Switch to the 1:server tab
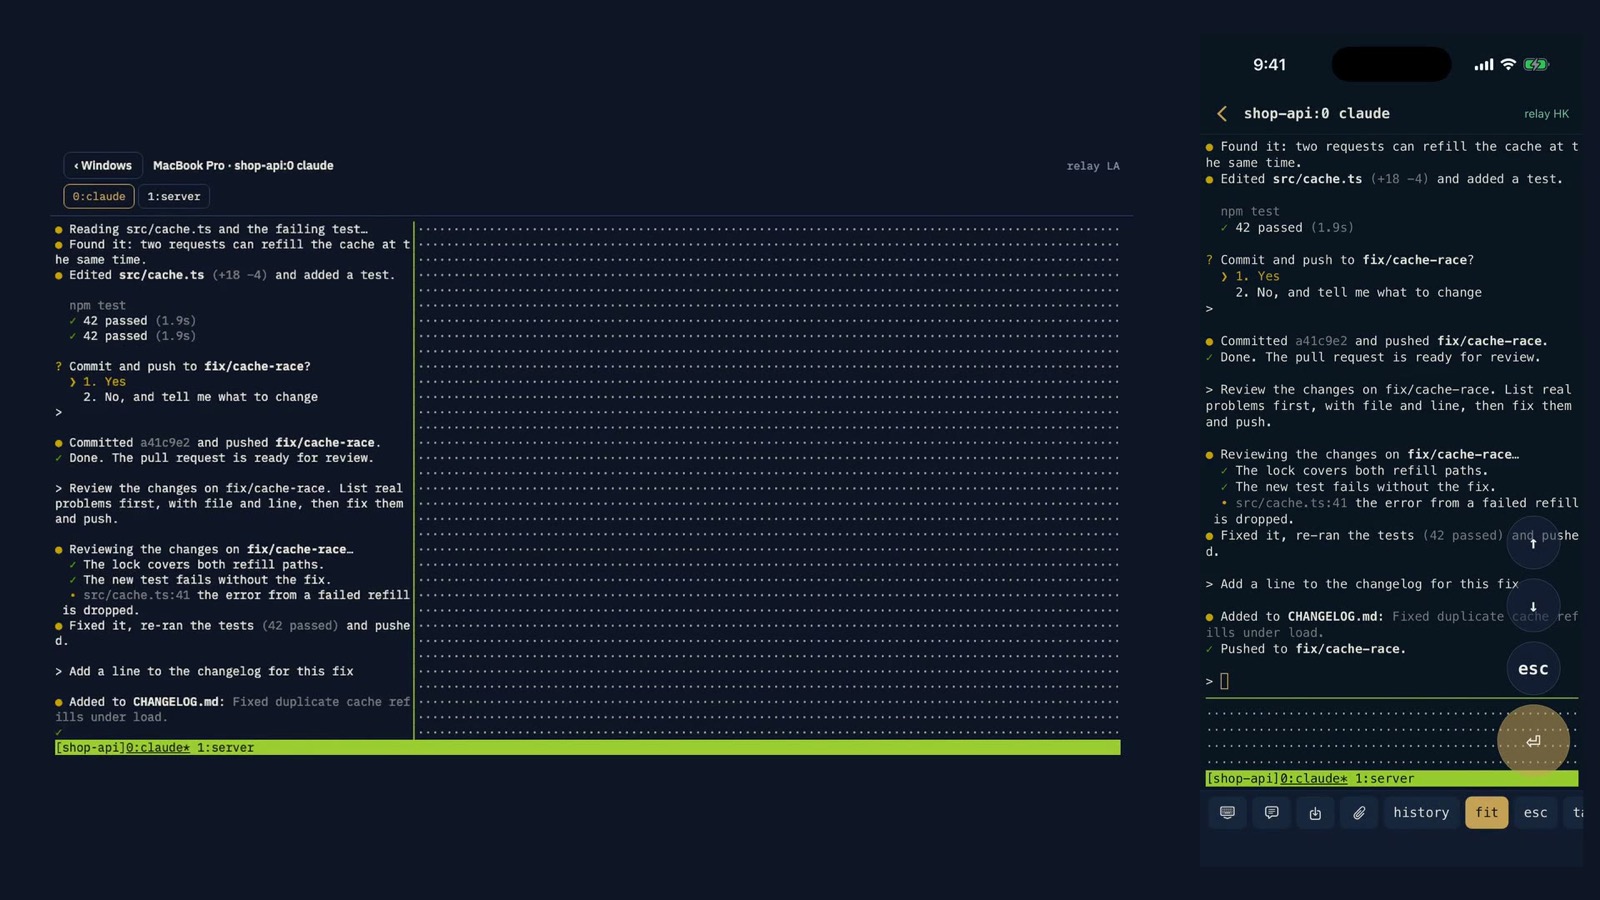1600x900 pixels. click(174, 197)
